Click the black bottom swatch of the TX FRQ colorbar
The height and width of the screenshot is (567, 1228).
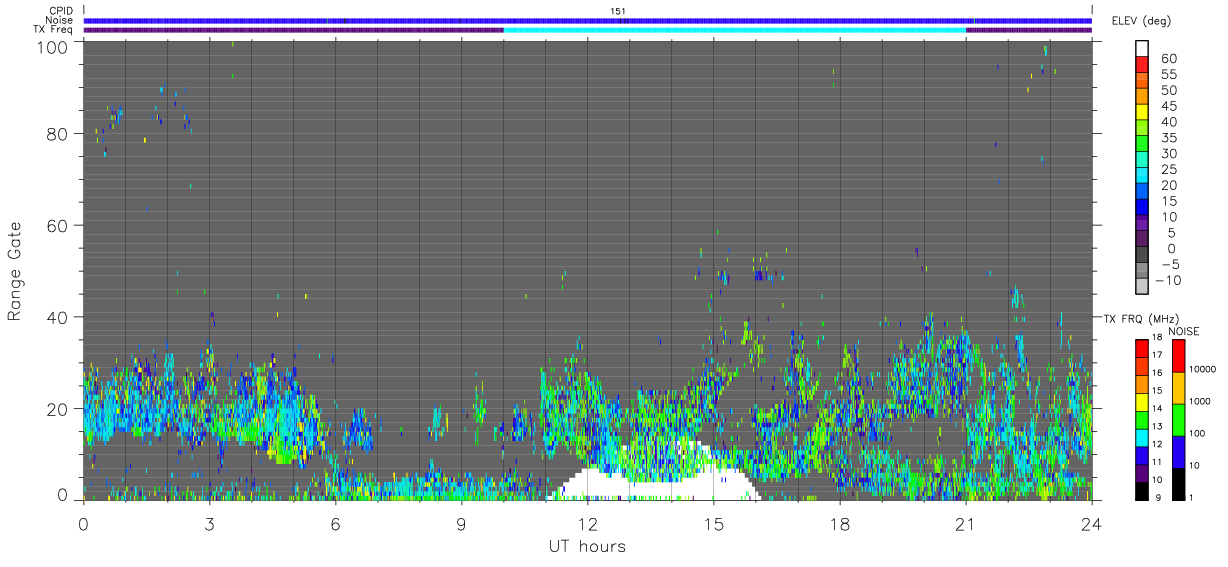1141,492
